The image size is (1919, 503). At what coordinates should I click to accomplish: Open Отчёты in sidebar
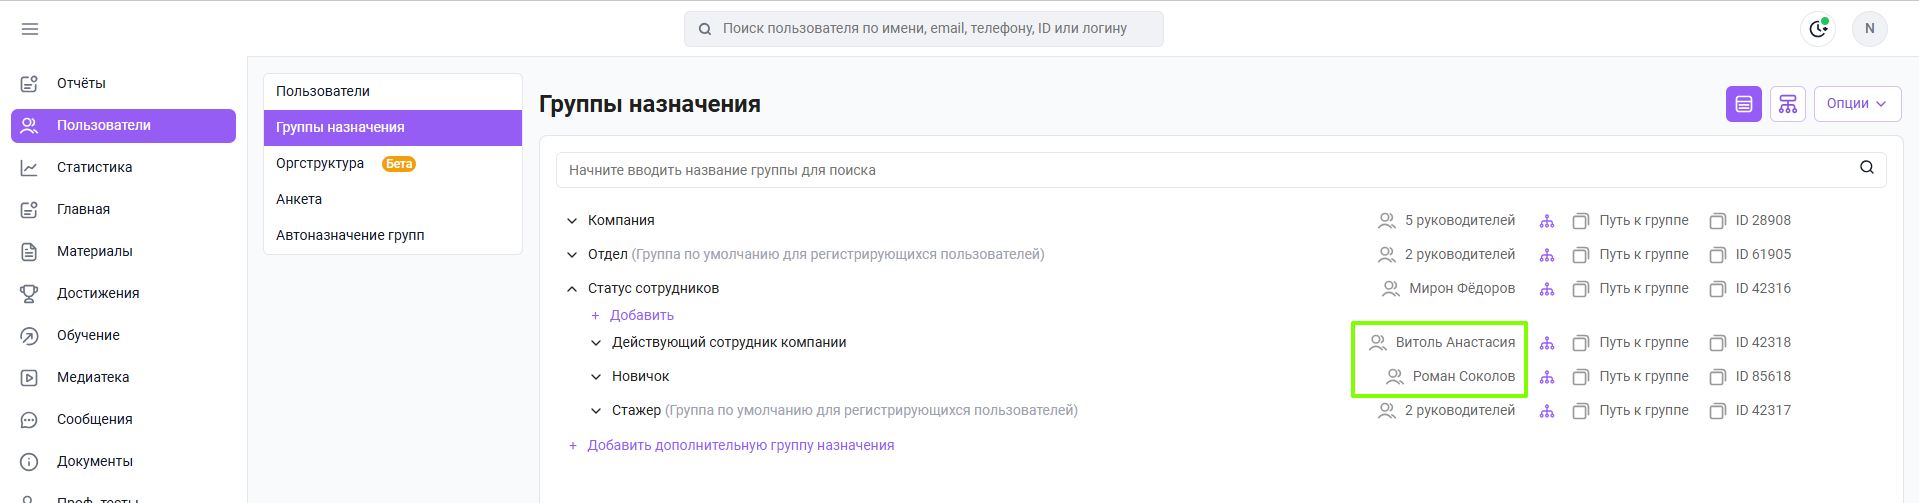point(123,83)
